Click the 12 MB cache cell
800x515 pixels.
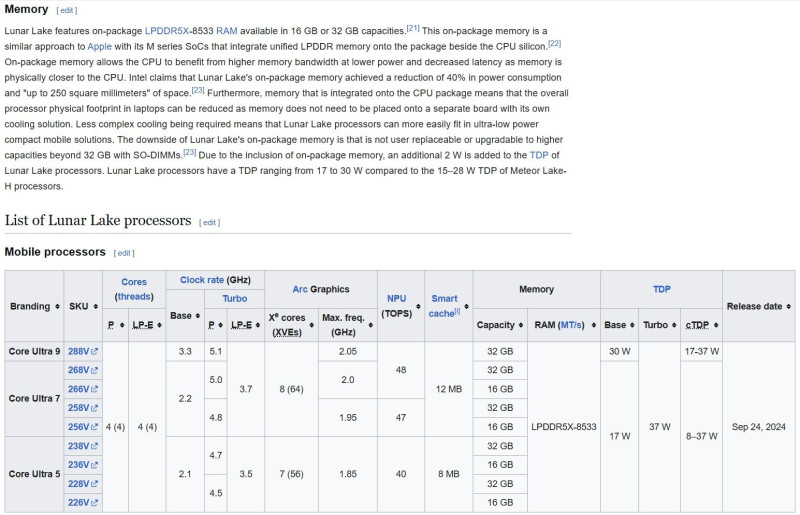[448, 389]
